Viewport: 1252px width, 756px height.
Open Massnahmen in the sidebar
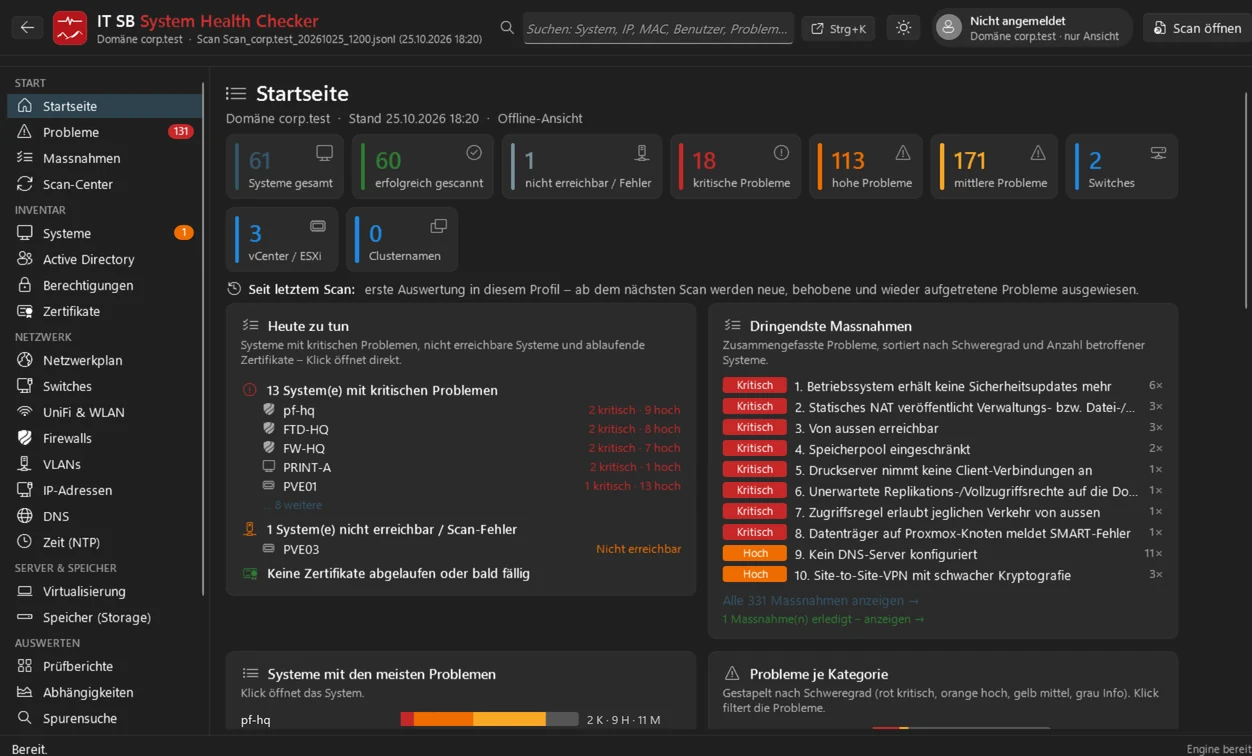click(x=104, y=158)
